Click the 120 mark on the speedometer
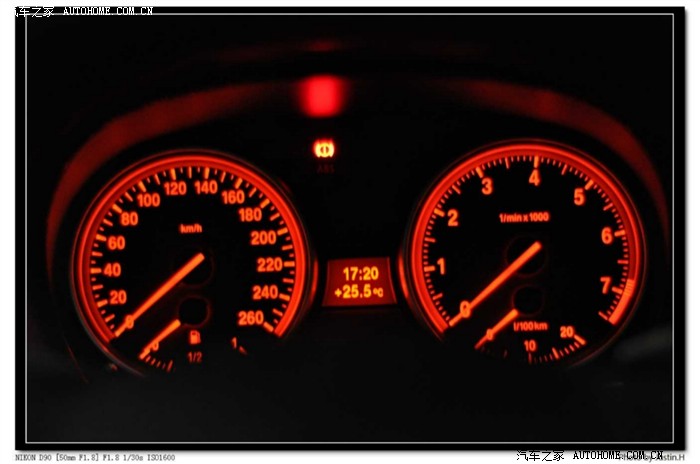 tap(175, 189)
